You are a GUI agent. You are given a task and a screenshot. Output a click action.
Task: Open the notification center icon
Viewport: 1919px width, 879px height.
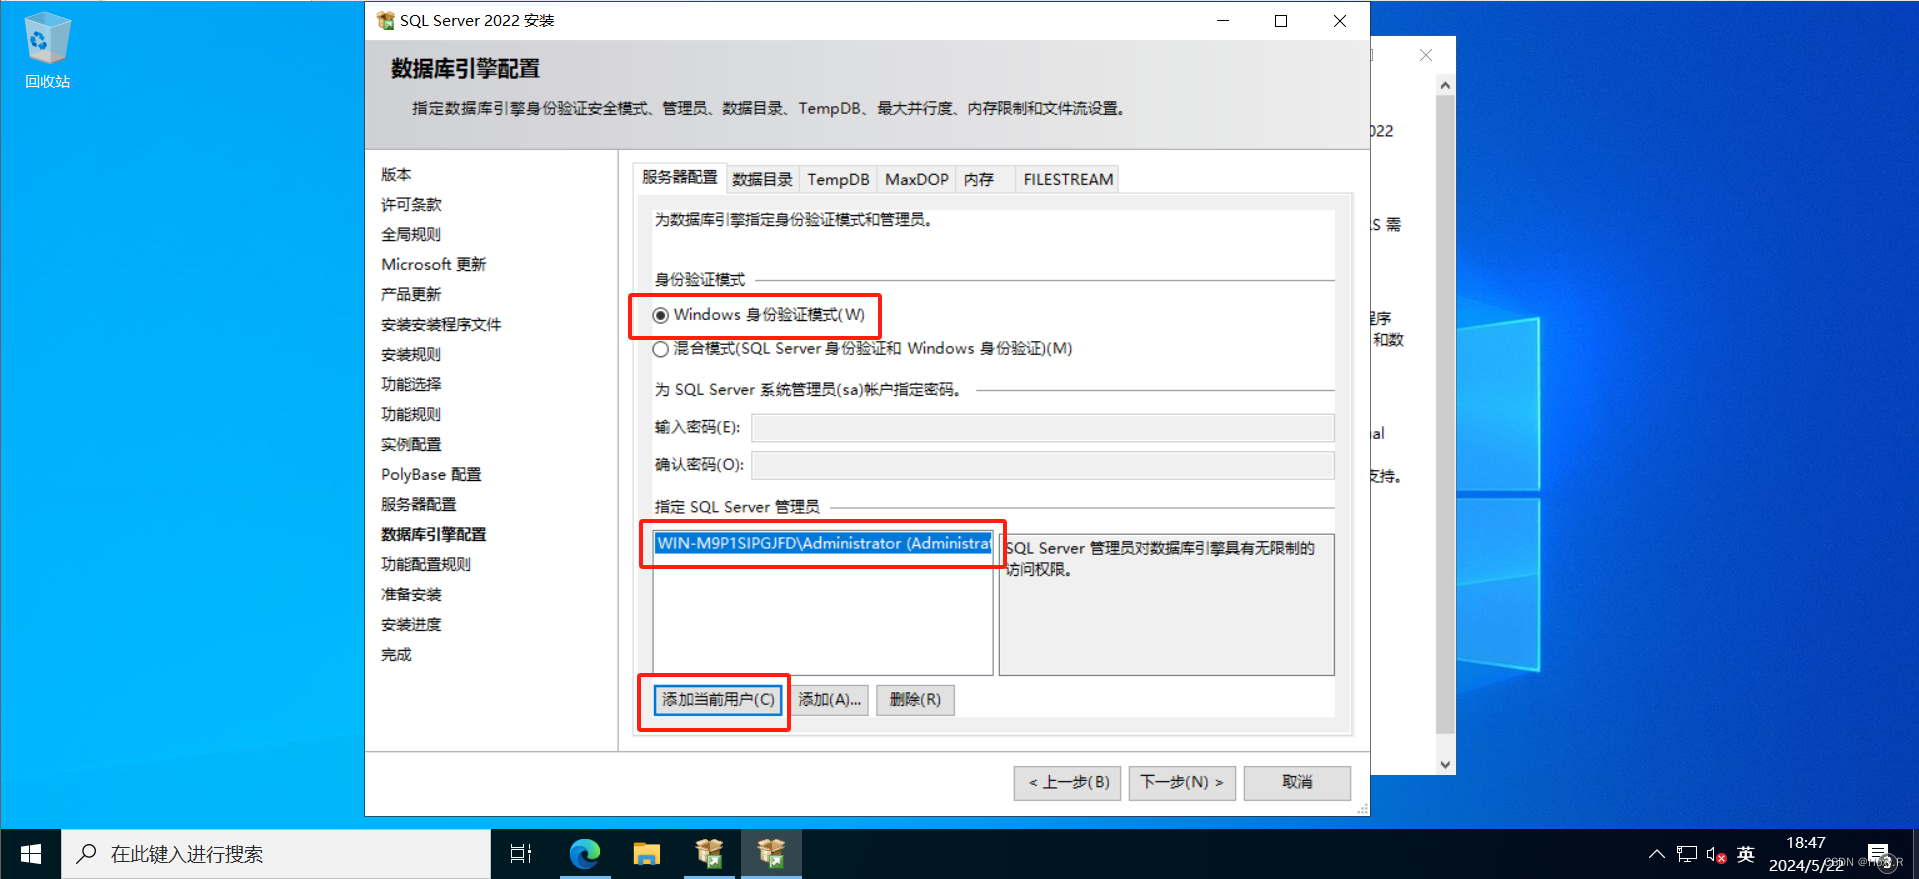click(1878, 854)
